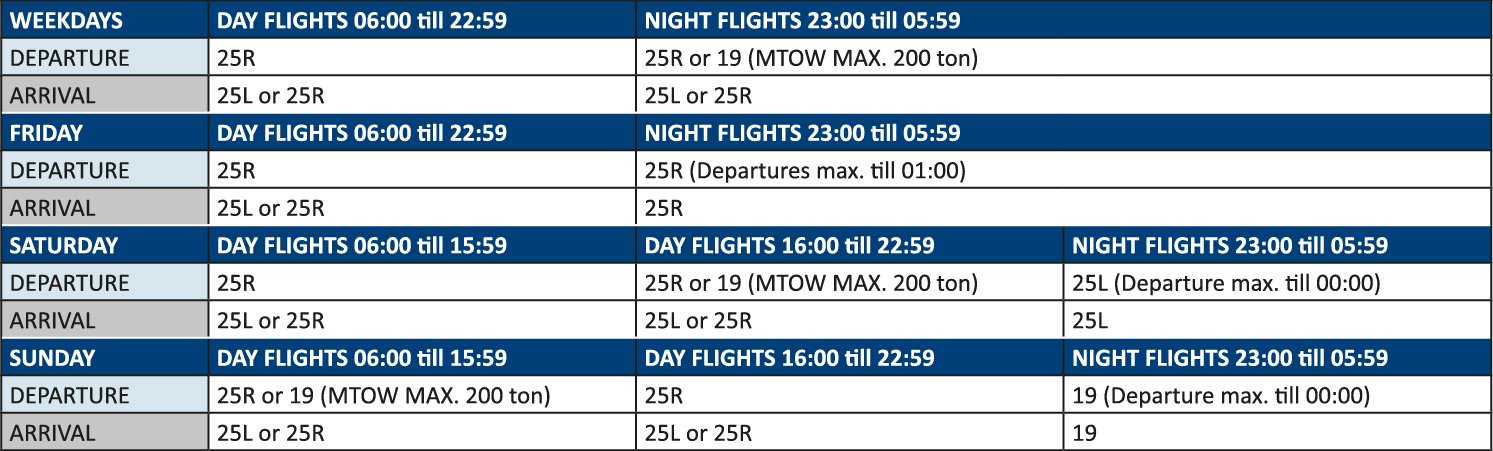Select Weekdays night departure 25R or 19 cell

1064,58
